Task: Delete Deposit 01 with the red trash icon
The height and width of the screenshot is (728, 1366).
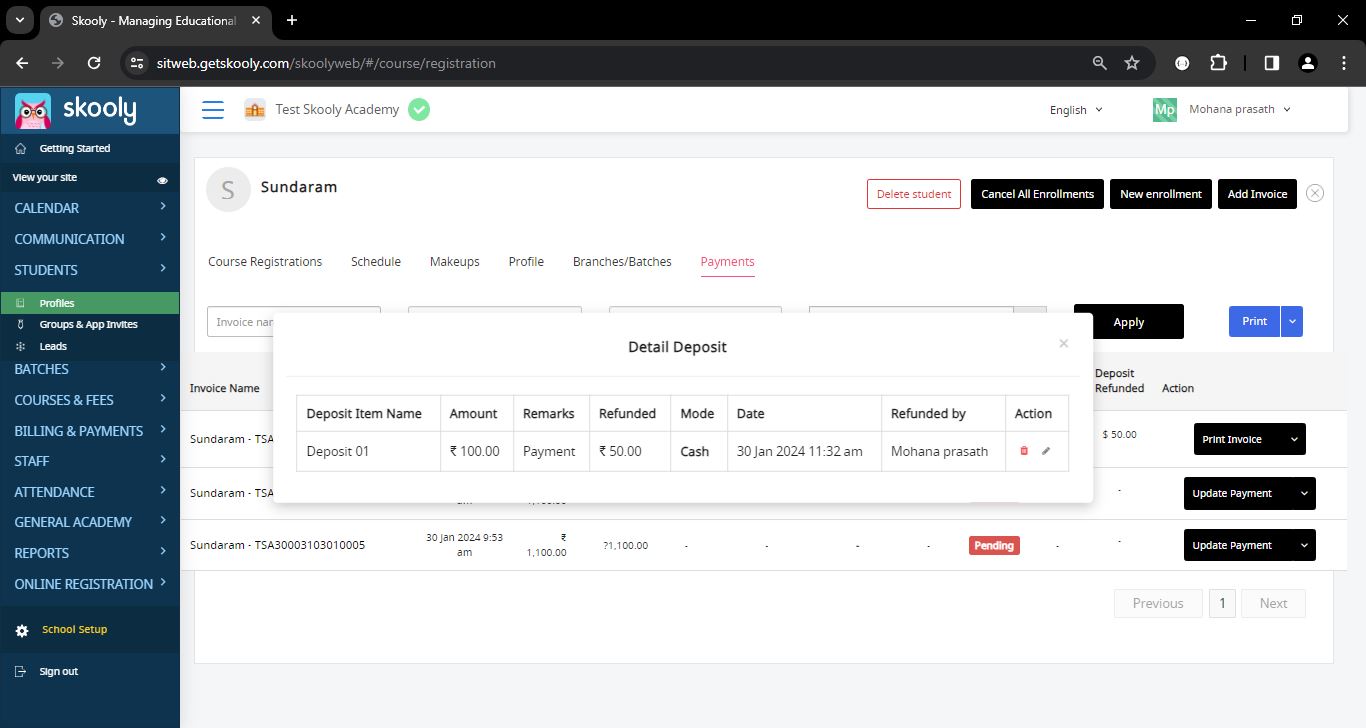Action: [1023, 451]
